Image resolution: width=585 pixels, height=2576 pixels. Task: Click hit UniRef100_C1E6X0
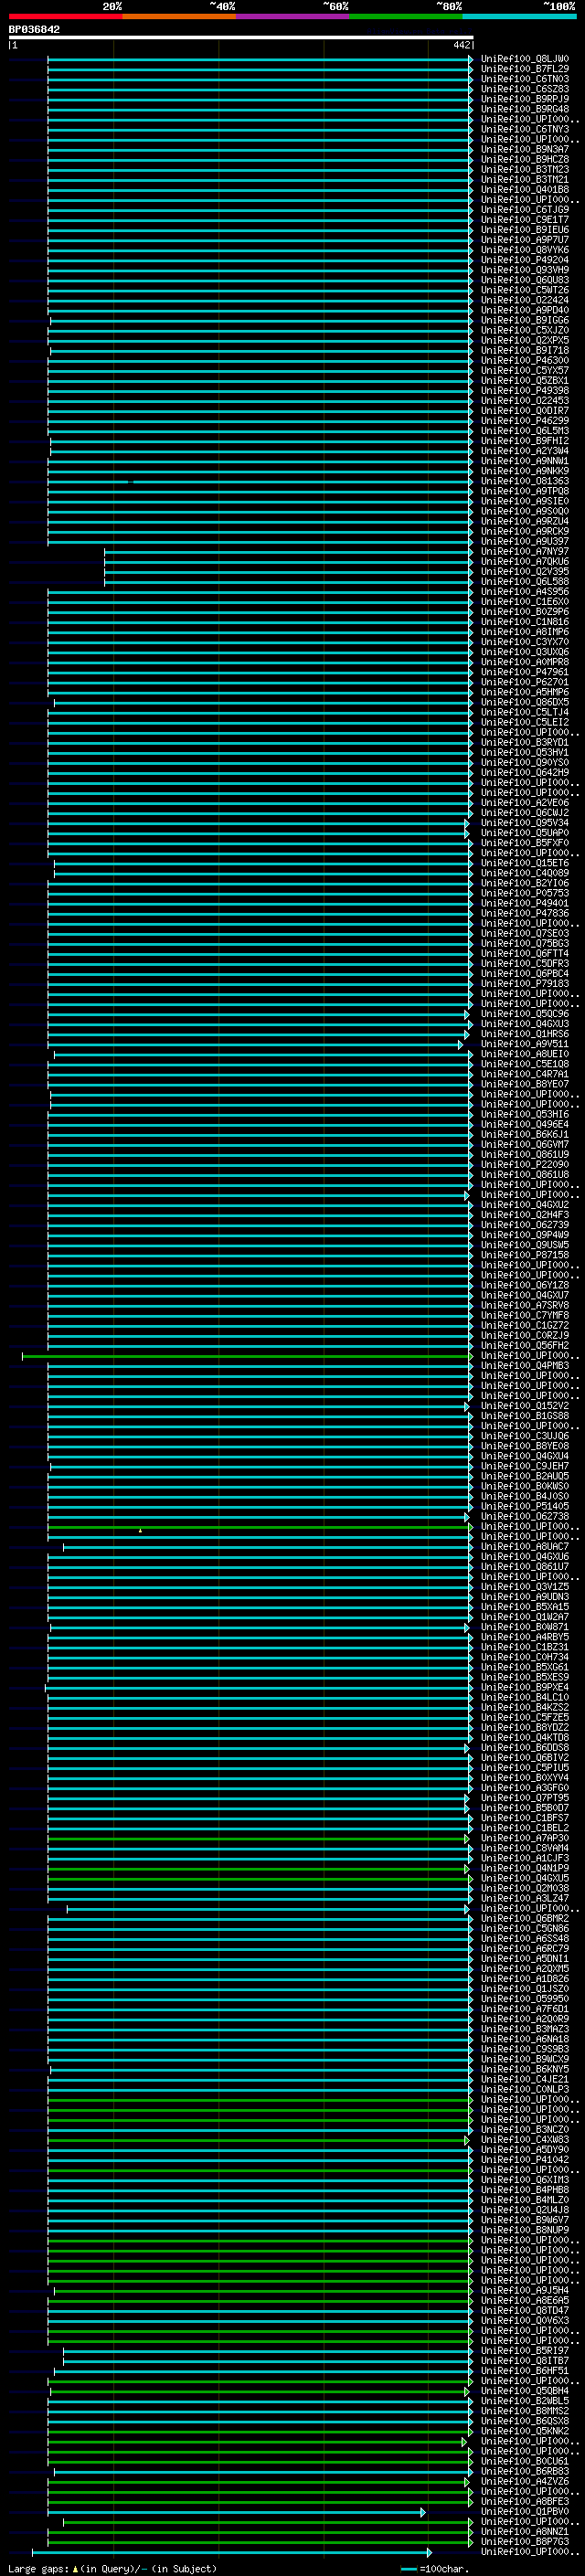(x=524, y=602)
